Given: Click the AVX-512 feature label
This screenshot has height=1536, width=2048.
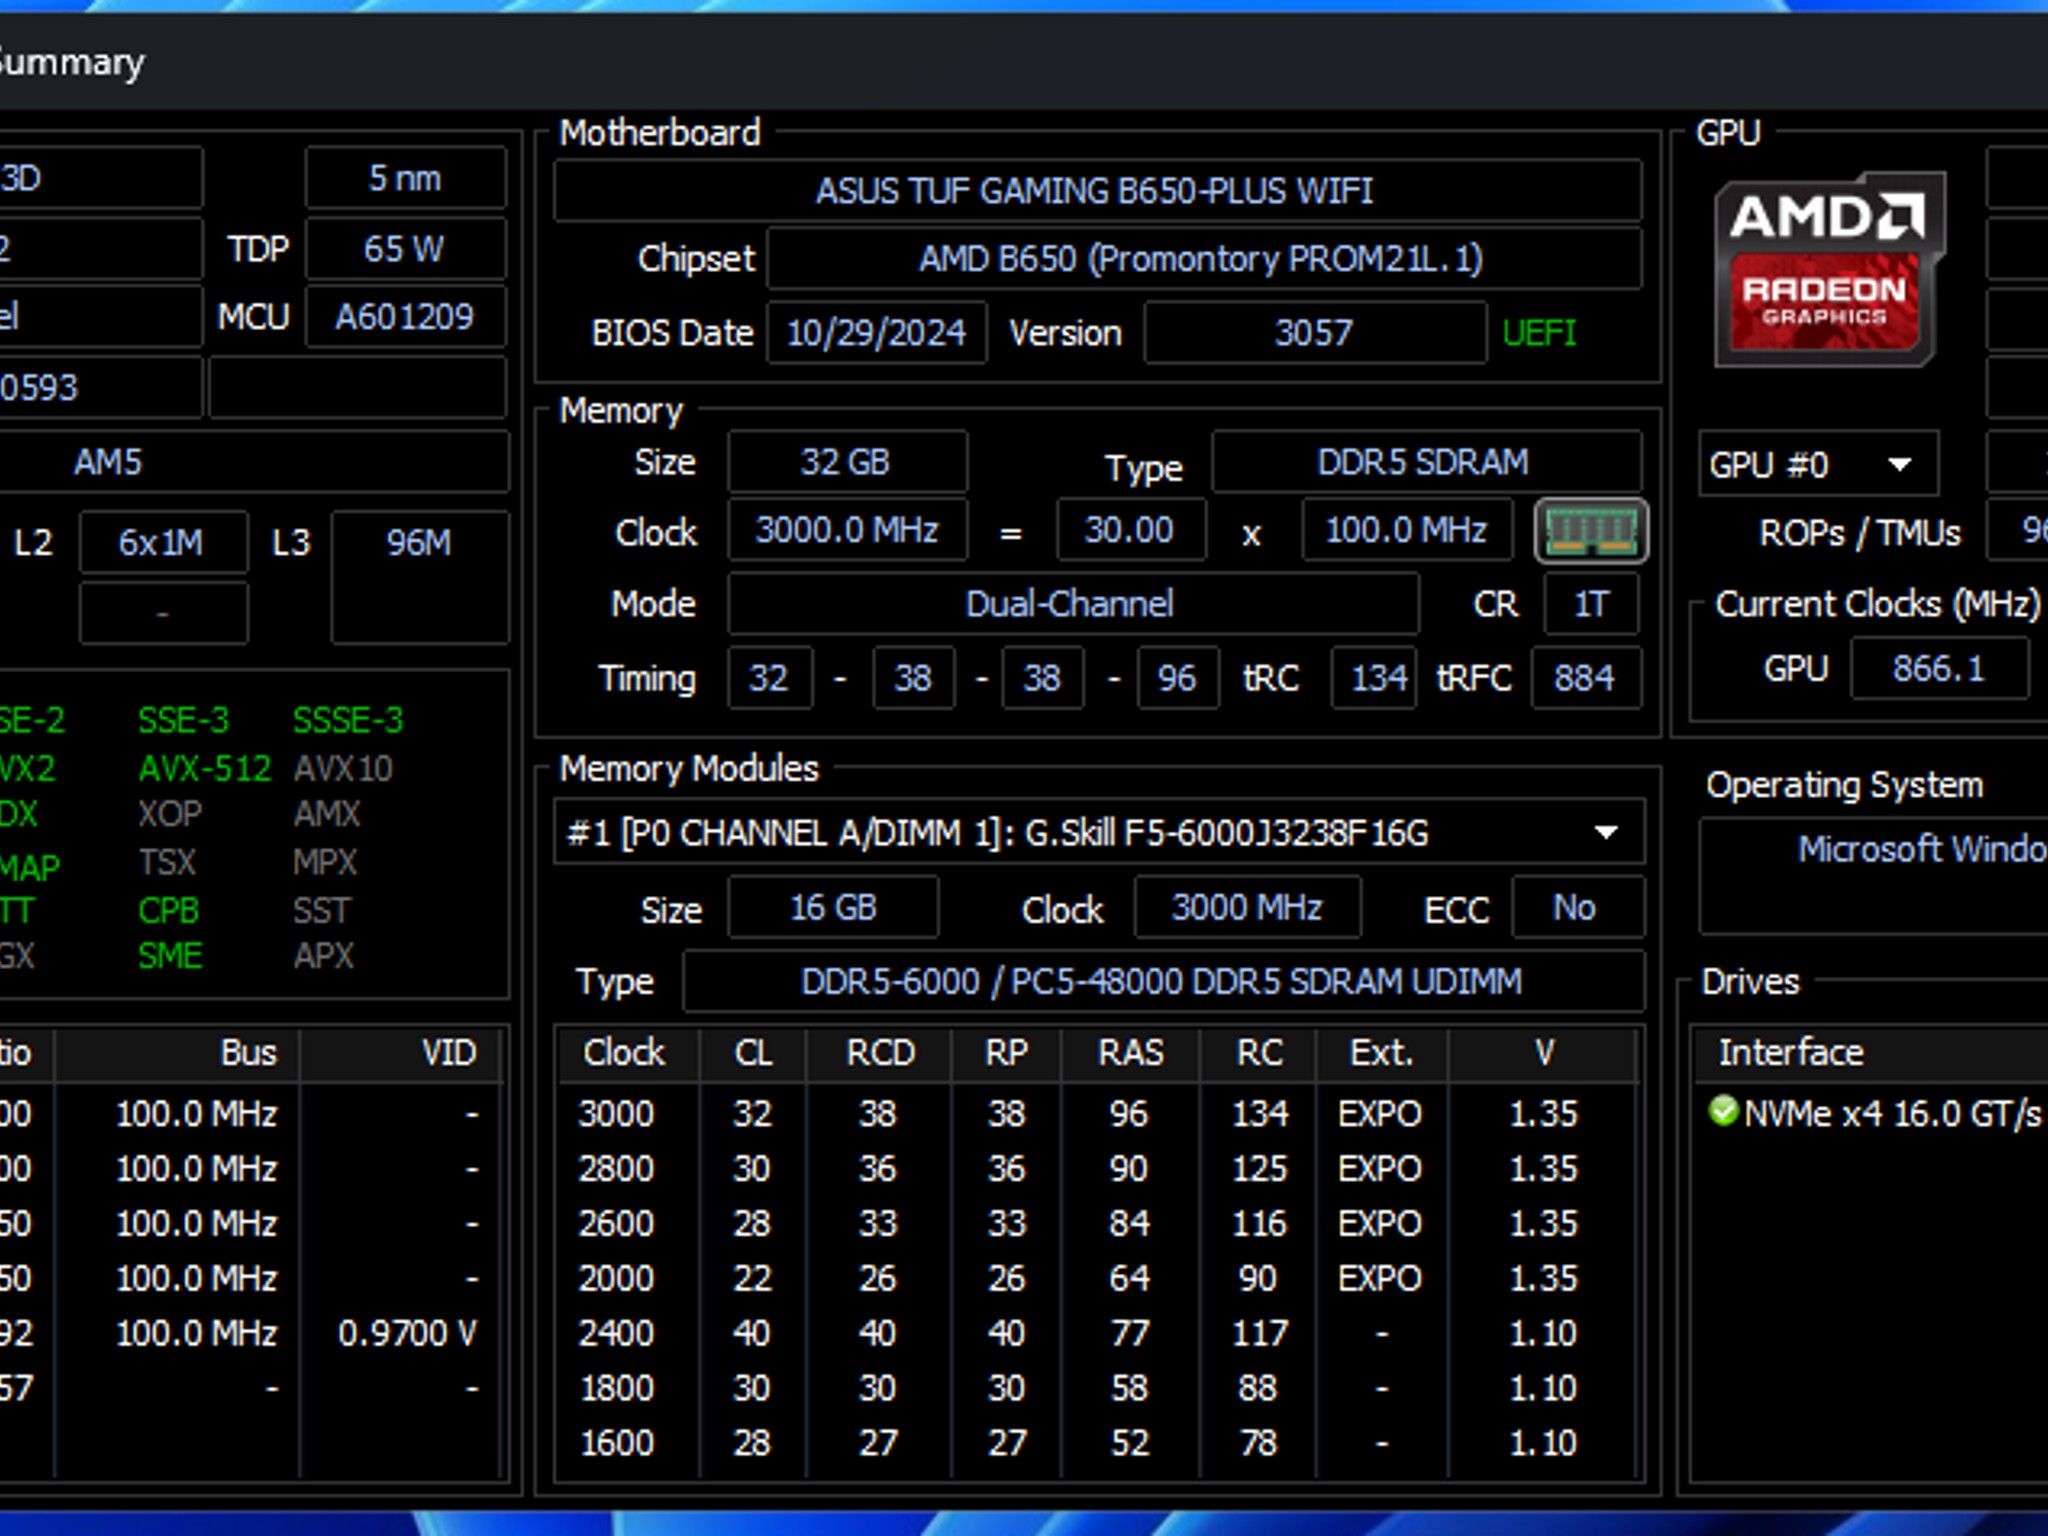Looking at the screenshot, I should (x=204, y=769).
